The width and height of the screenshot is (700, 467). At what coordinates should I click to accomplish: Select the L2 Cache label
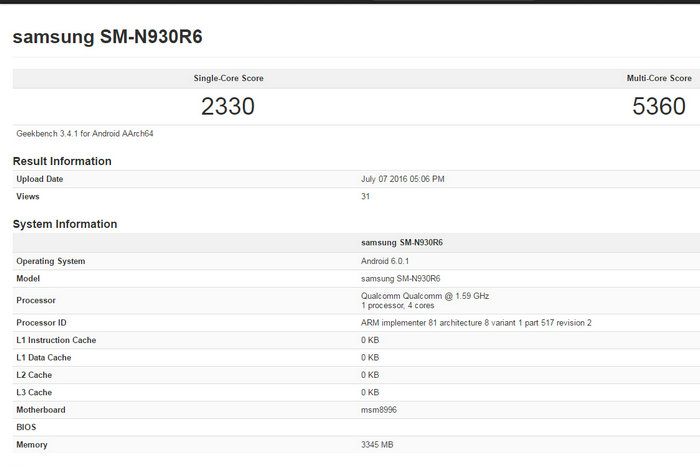click(x=34, y=375)
